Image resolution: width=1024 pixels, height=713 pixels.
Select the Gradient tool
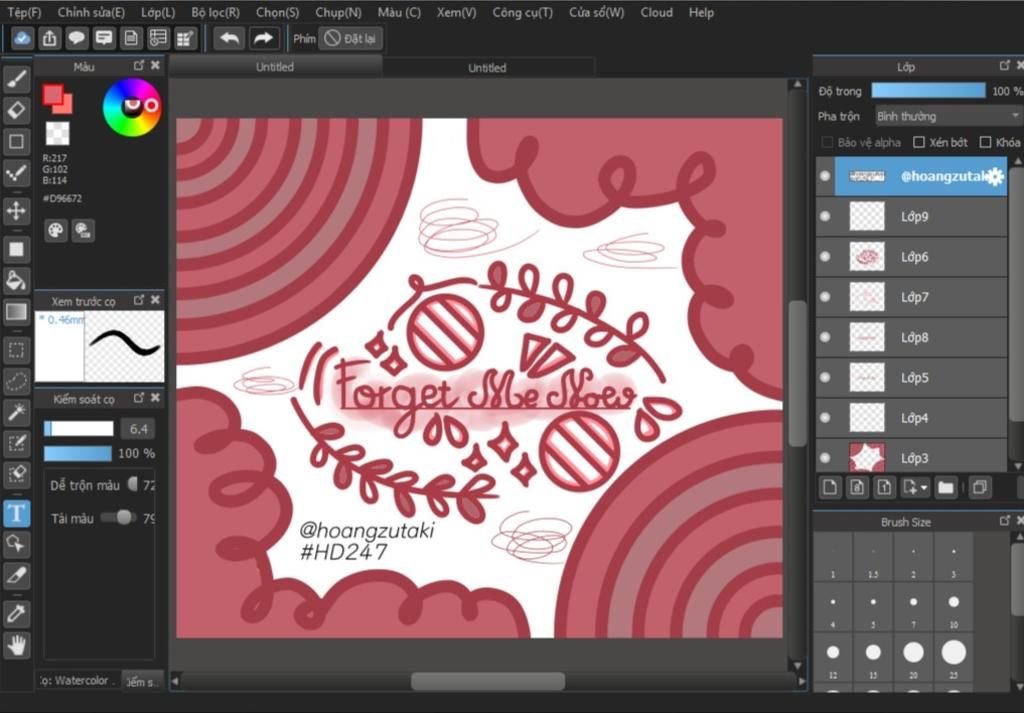[x=16, y=311]
